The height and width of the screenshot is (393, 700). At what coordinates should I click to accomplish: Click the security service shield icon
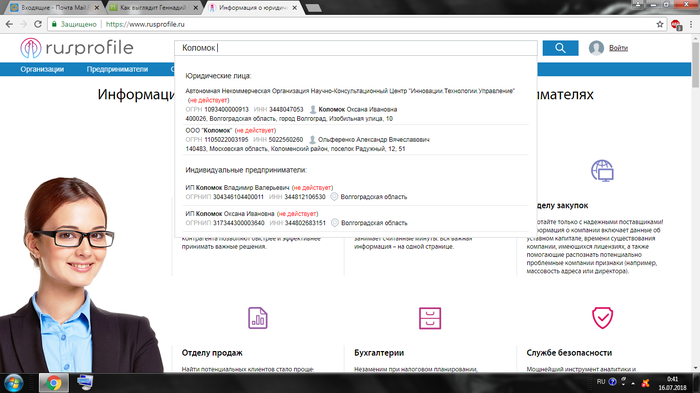pyautogui.click(x=602, y=318)
